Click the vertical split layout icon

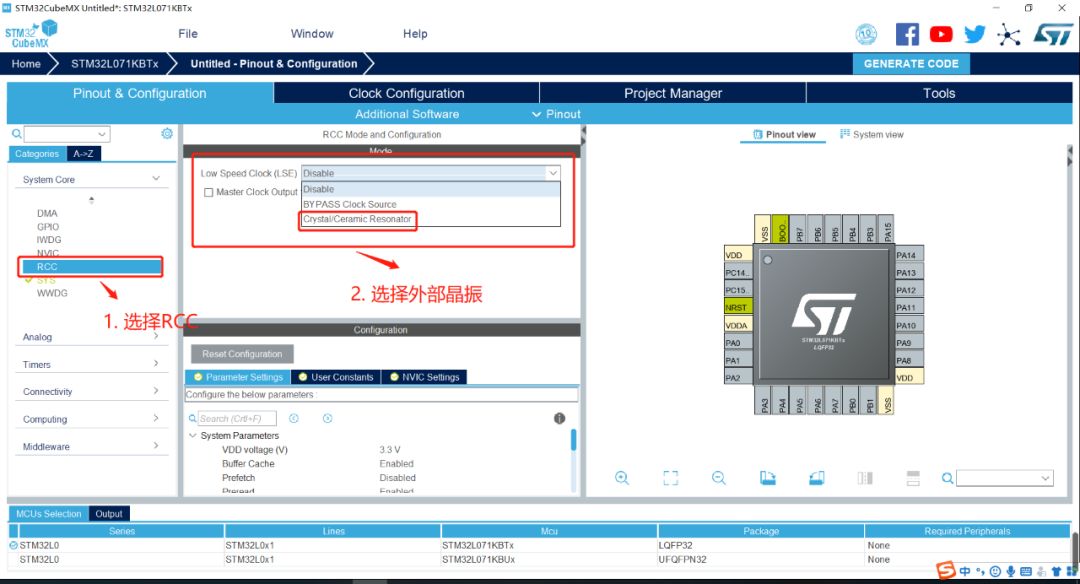click(x=865, y=478)
